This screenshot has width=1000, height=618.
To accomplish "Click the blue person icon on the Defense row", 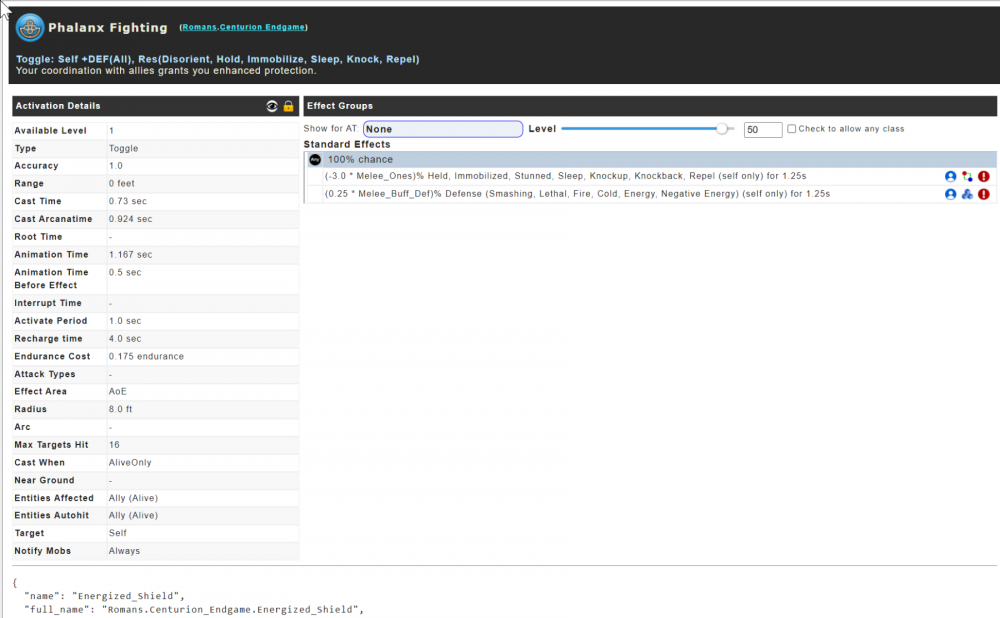I will tap(950, 194).
